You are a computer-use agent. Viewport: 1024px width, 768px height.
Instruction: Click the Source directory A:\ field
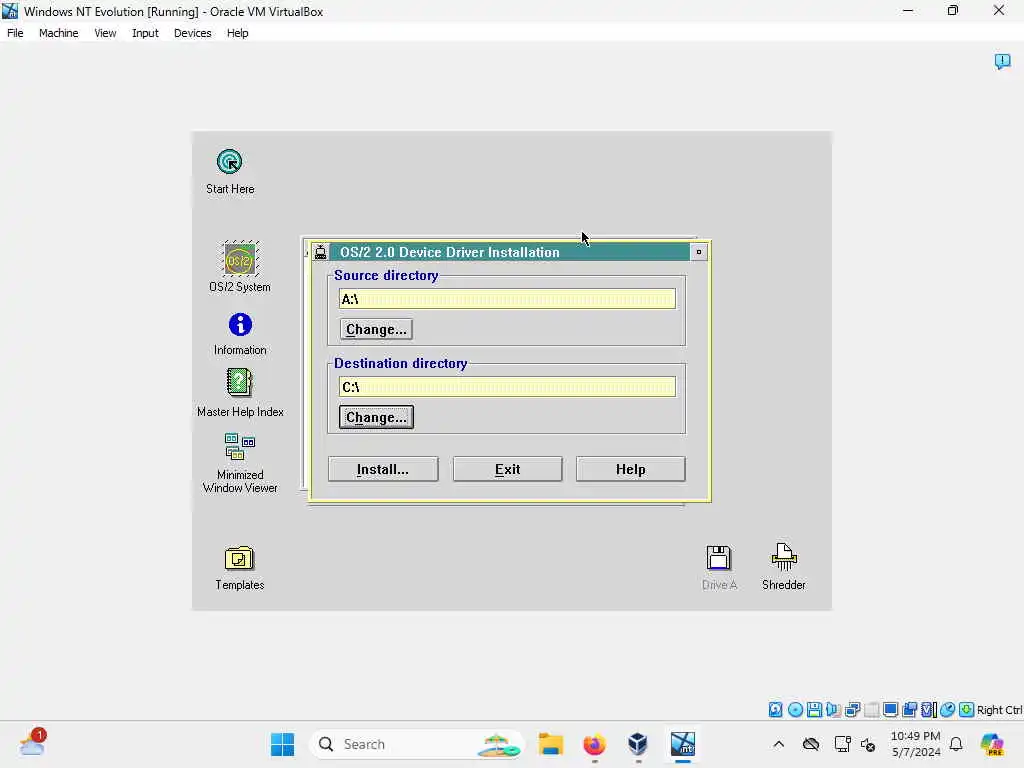(x=507, y=299)
